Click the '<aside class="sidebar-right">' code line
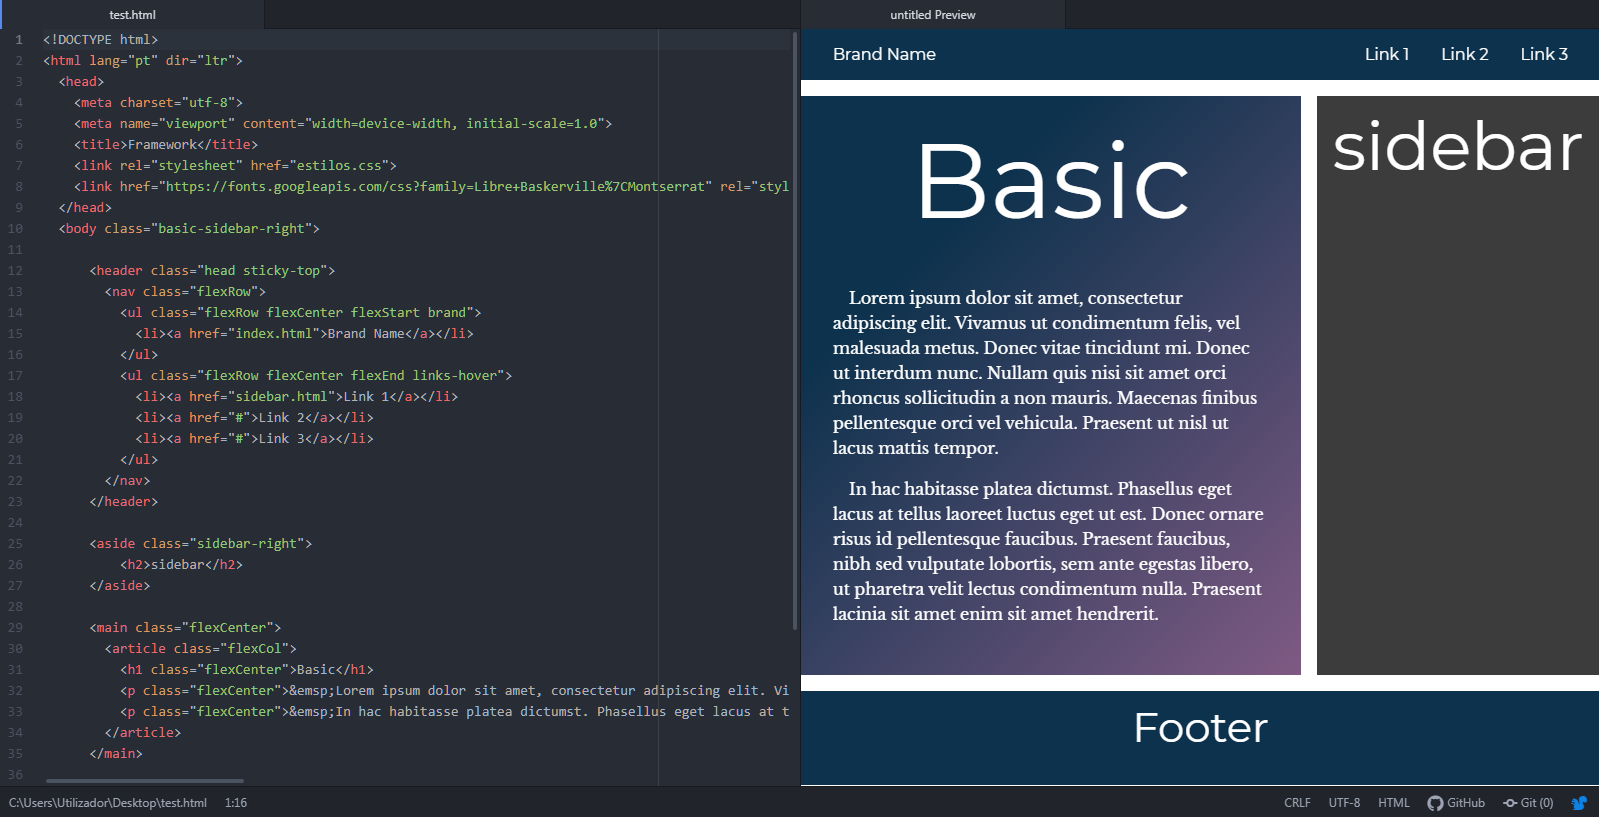The height and width of the screenshot is (817, 1599). (x=201, y=544)
